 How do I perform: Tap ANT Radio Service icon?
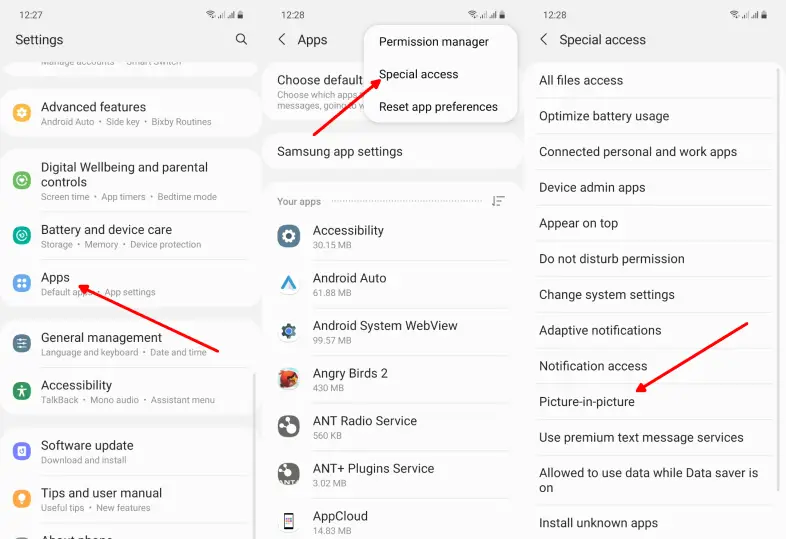coord(289,426)
